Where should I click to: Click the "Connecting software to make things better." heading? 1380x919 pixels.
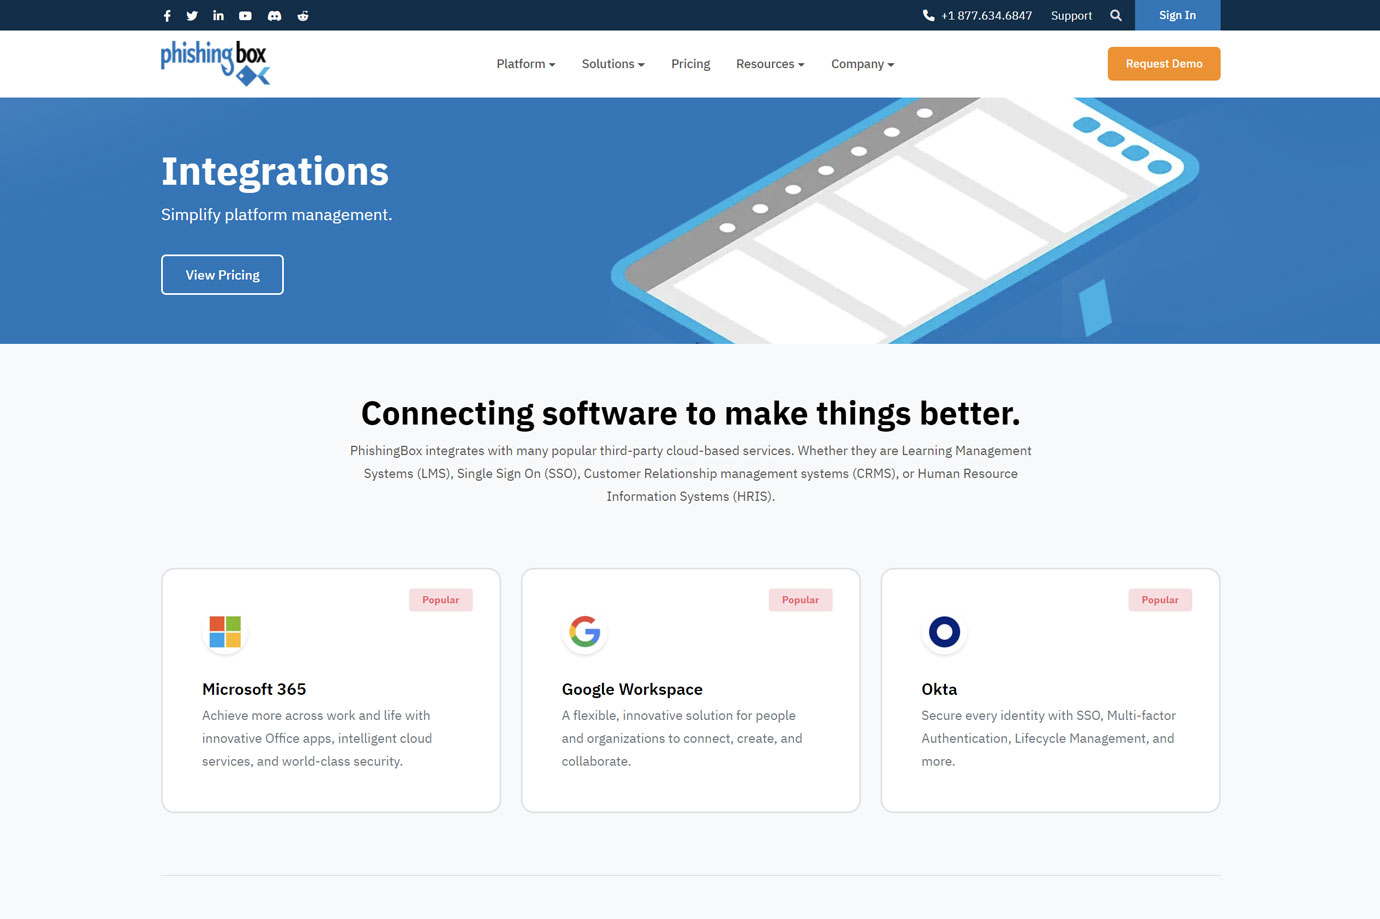point(690,413)
